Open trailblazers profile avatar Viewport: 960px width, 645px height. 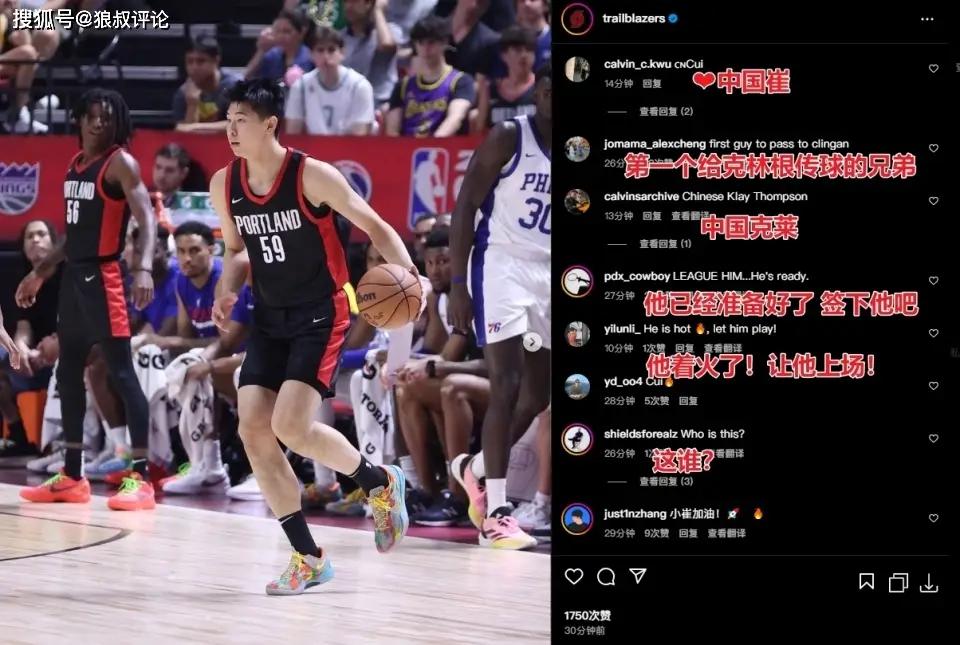coord(577,19)
